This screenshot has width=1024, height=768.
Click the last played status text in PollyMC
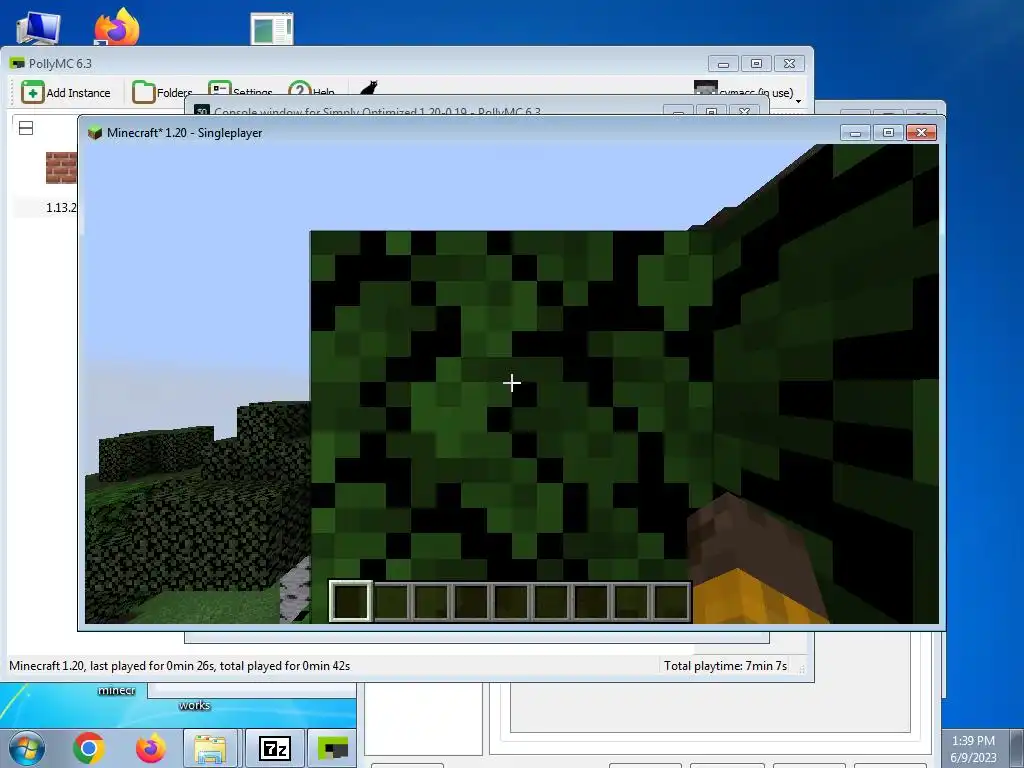tap(180, 665)
